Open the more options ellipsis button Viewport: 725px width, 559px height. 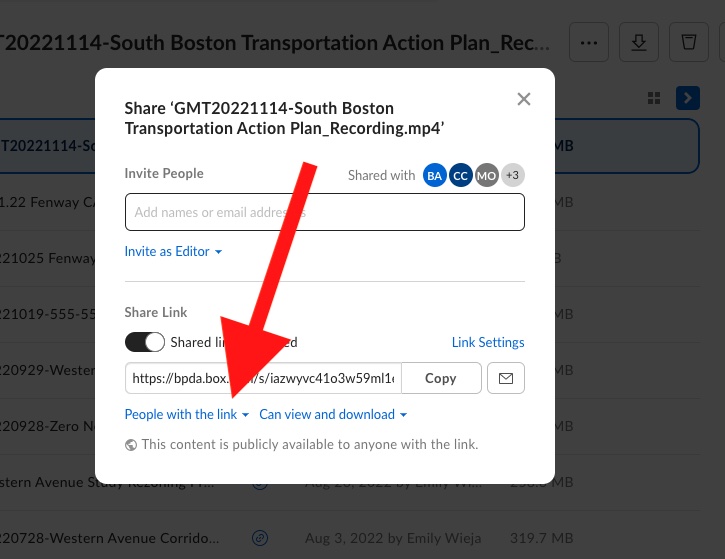589,42
